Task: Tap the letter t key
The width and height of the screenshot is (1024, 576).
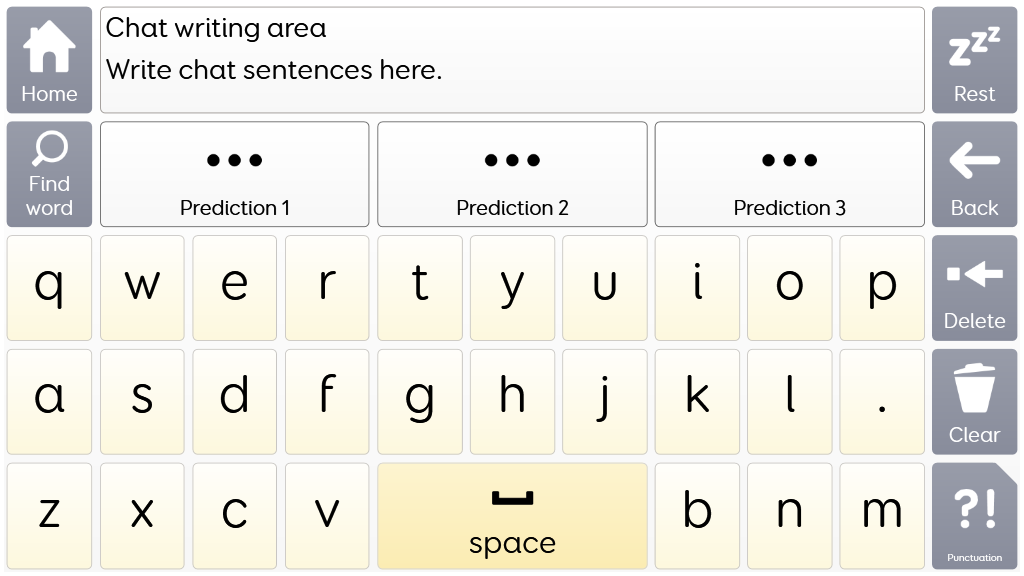Action: pos(420,288)
